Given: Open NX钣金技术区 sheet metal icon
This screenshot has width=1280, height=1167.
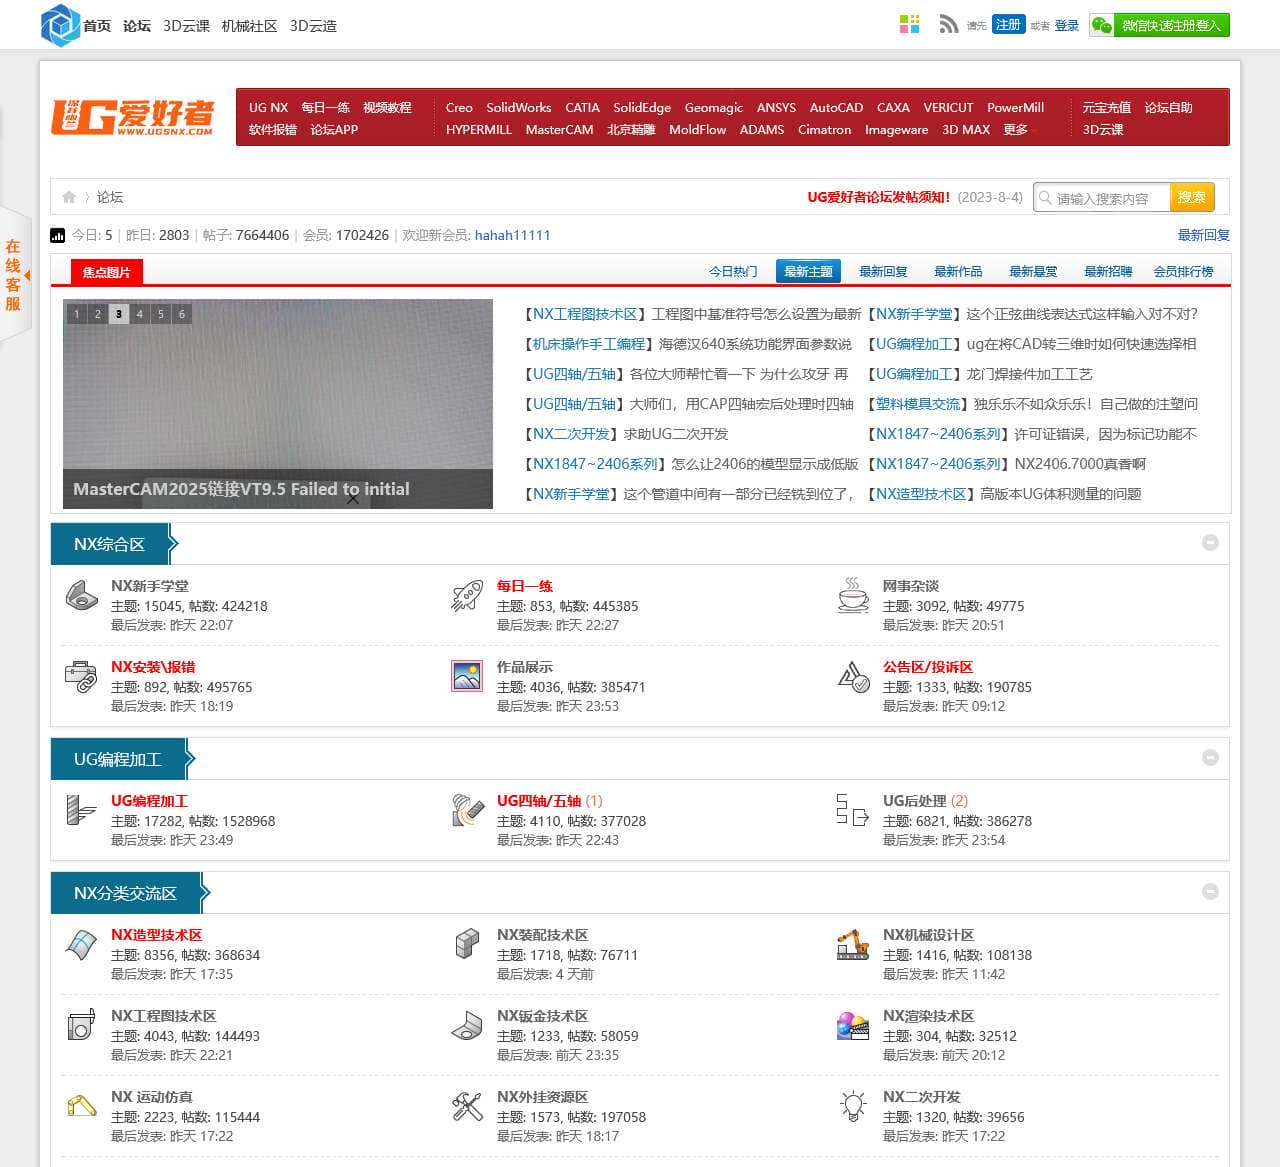Looking at the screenshot, I should (467, 1026).
